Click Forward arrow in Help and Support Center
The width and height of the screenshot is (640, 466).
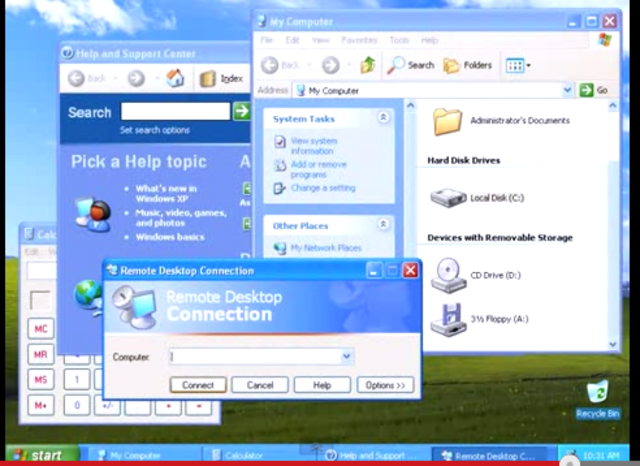[x=136, y=78]
